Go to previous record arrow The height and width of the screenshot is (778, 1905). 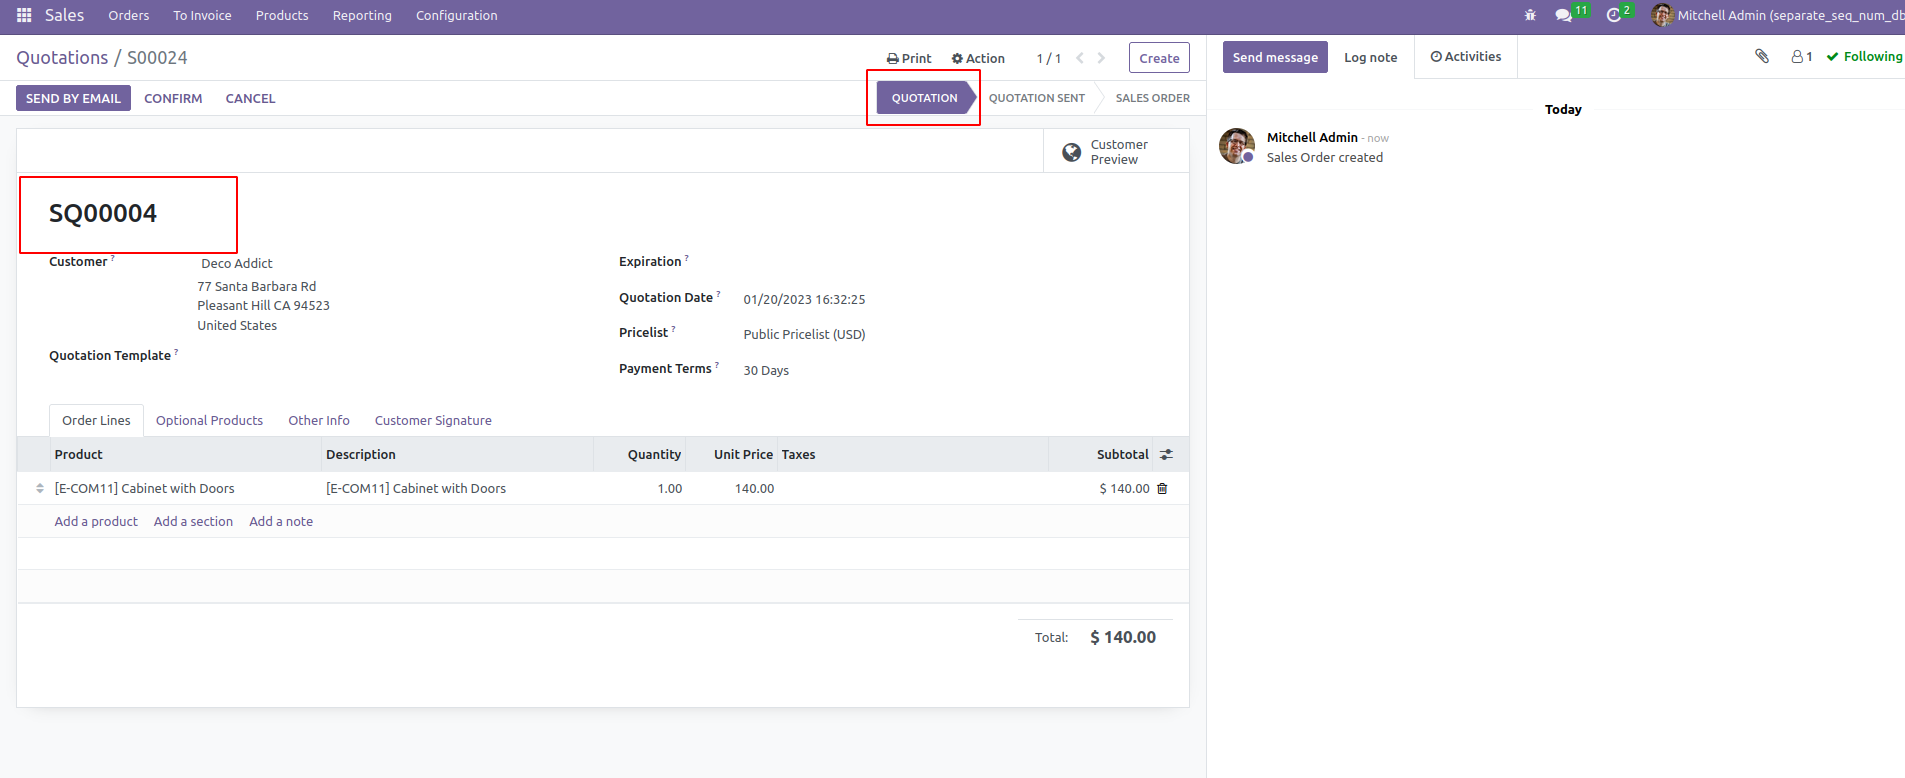1080,58
